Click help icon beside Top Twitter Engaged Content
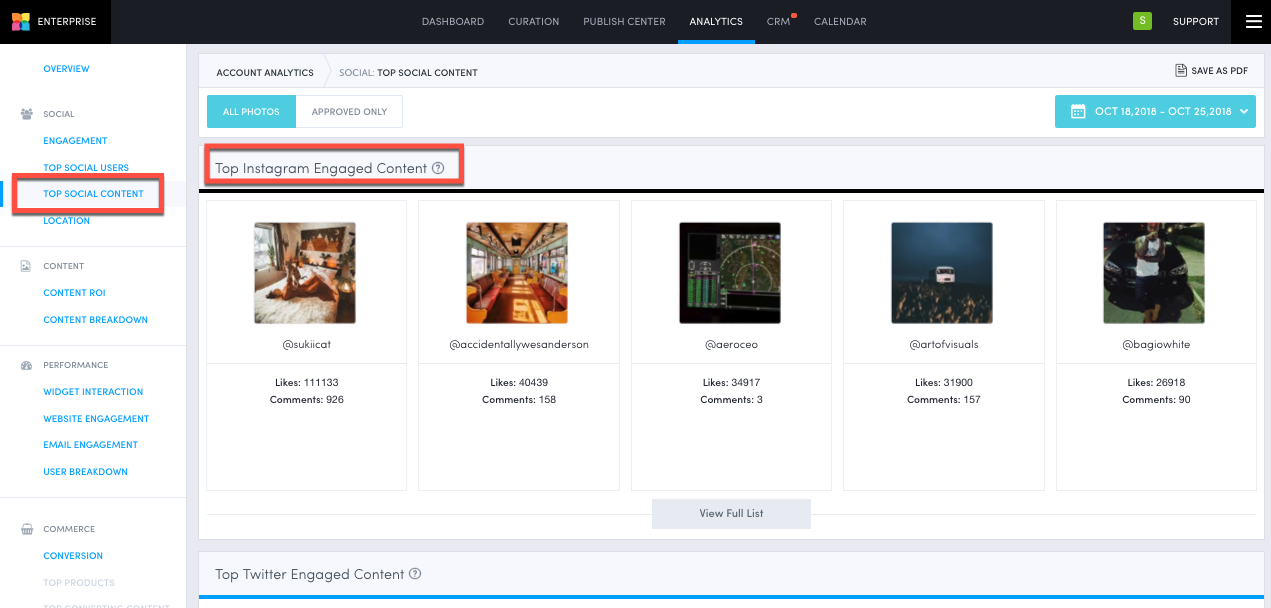Screen dimensions: 1271x608 pos(415,574)
